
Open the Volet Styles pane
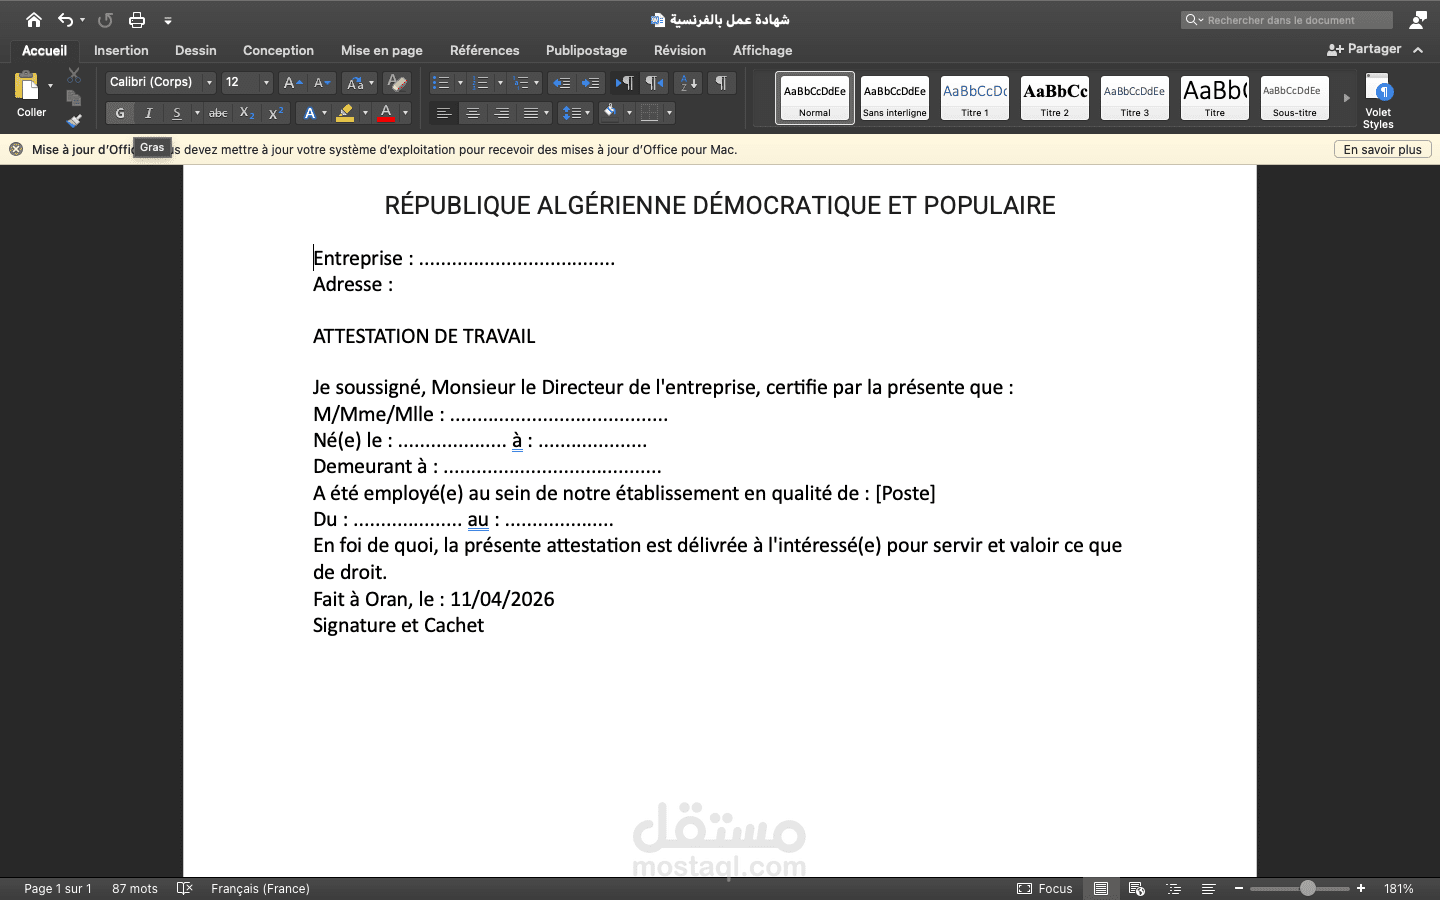(1378, 100)
